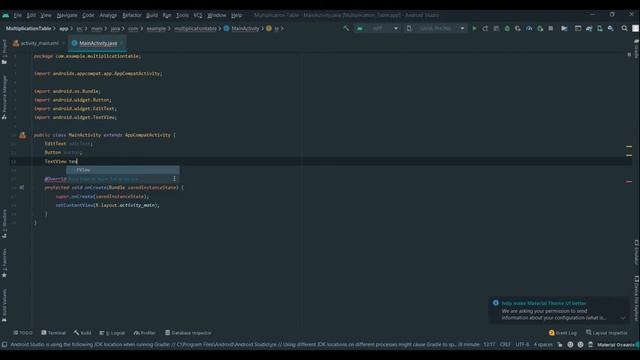Click the line:column 13:17 indicator
Screen dimensions: 640x360
[489, 344]
